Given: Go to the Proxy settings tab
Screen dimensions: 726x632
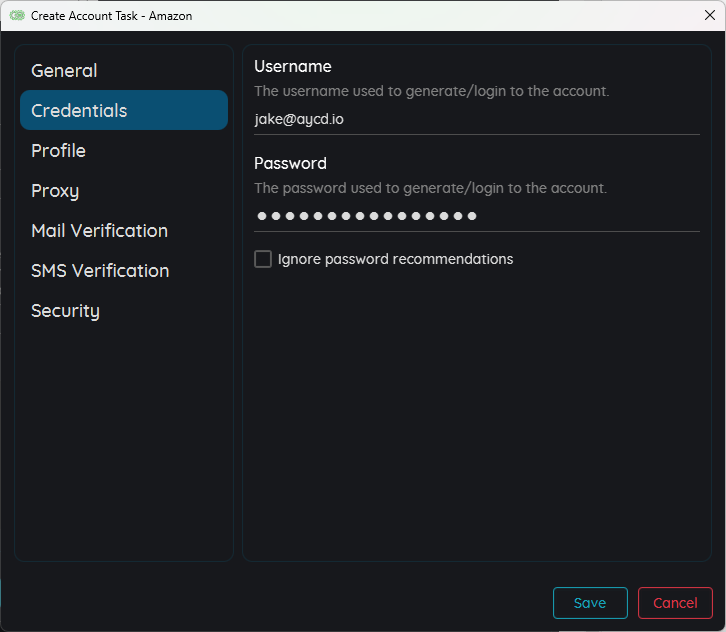Looking at the screenshot, I should pyautogui.click(x=55, y=191).
